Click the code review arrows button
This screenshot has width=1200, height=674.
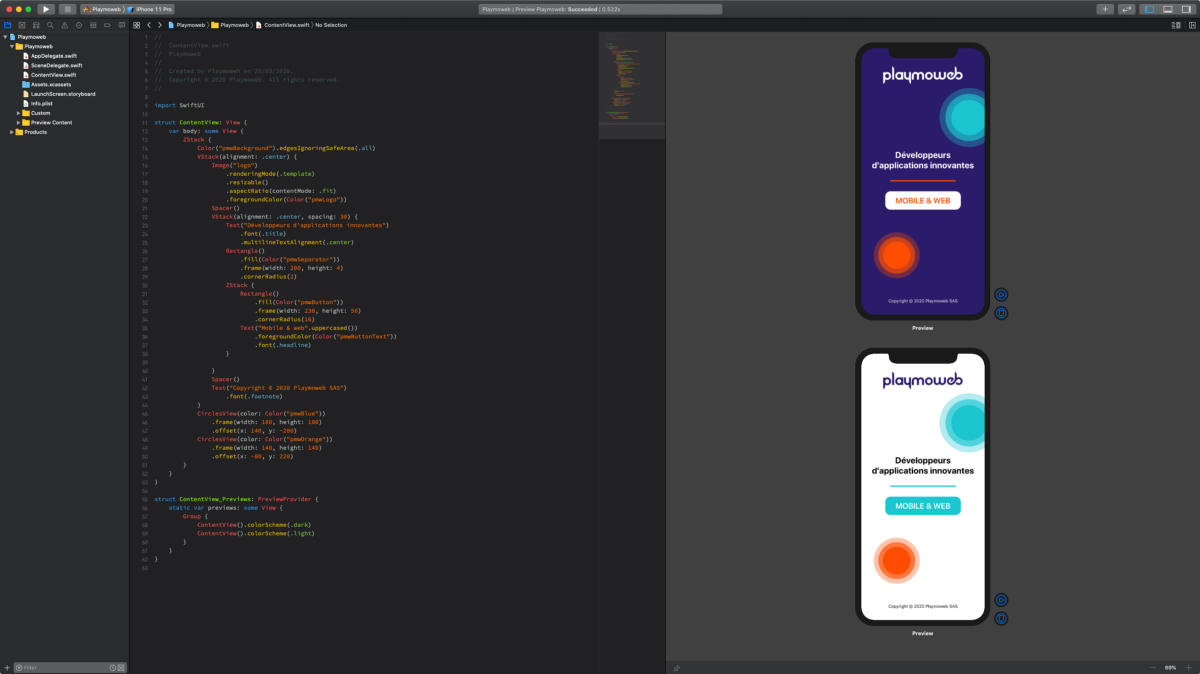pos(1126,9)
